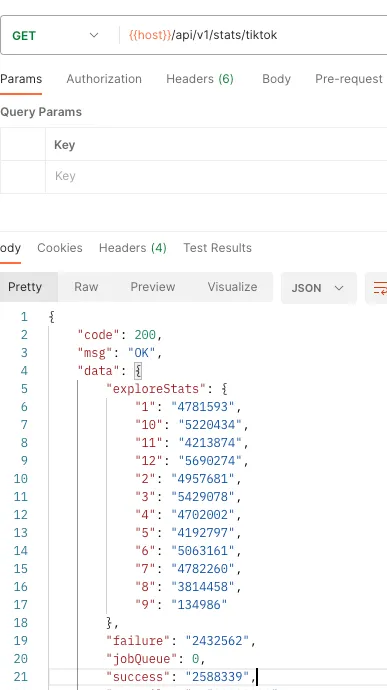Screen dimensions: 387x690
Task: Click the value "4957681"
Action: pyautogui.click(x=203, y=479)
